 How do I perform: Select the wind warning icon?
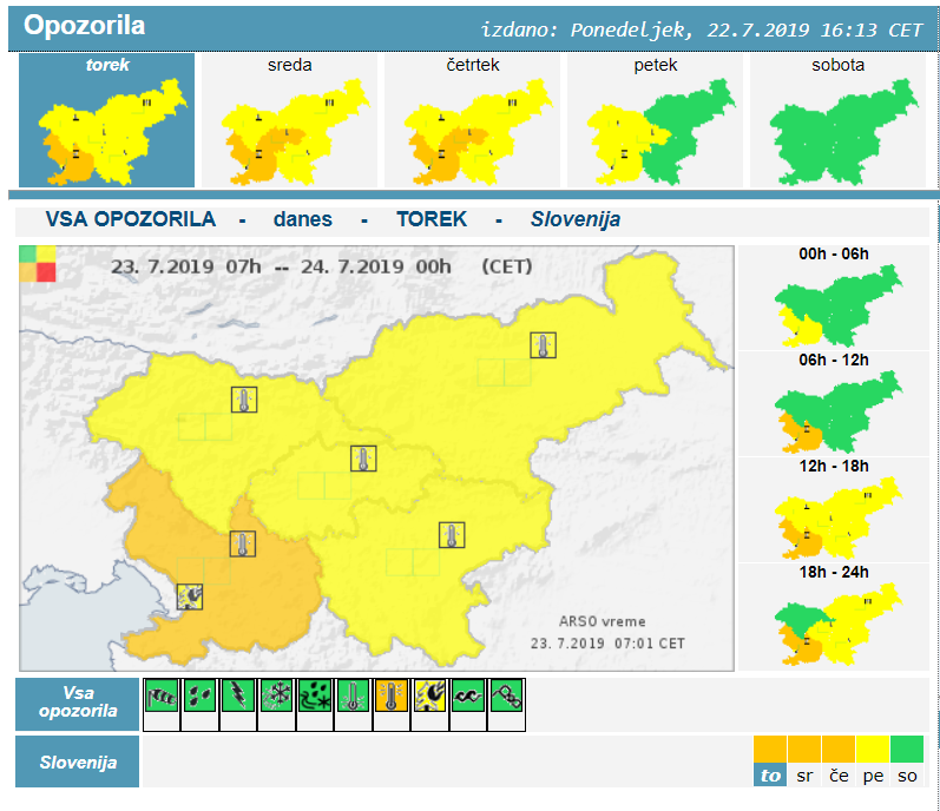click(160, 696)
